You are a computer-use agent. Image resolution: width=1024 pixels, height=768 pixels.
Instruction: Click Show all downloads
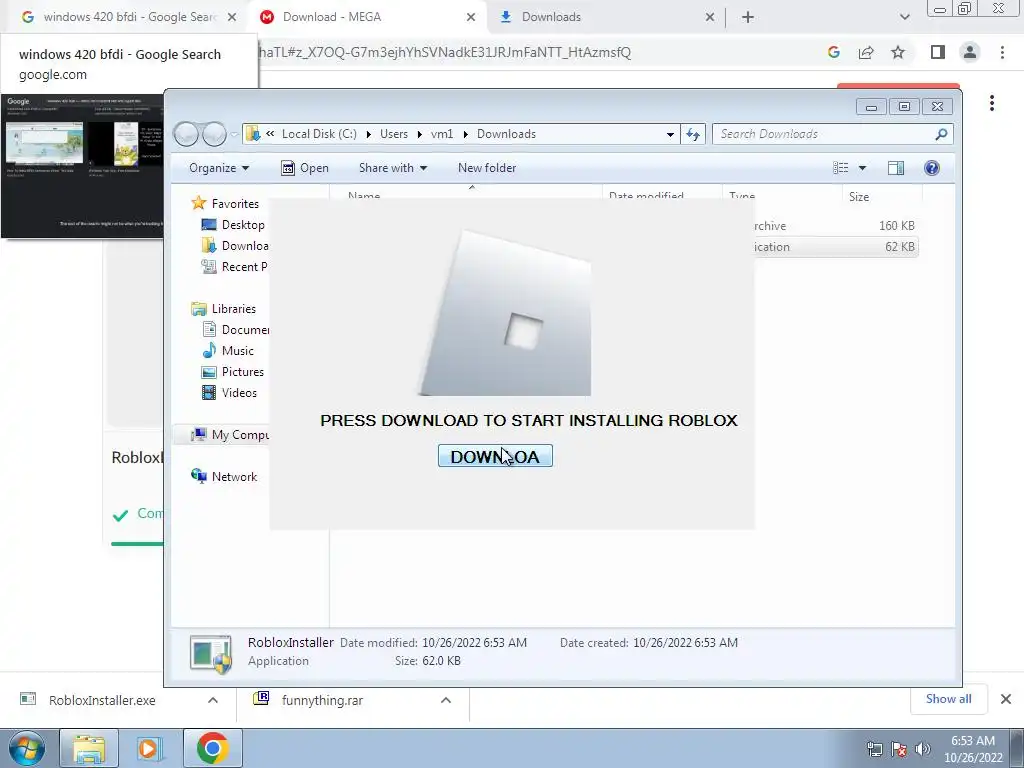click(x=948, y=699)
